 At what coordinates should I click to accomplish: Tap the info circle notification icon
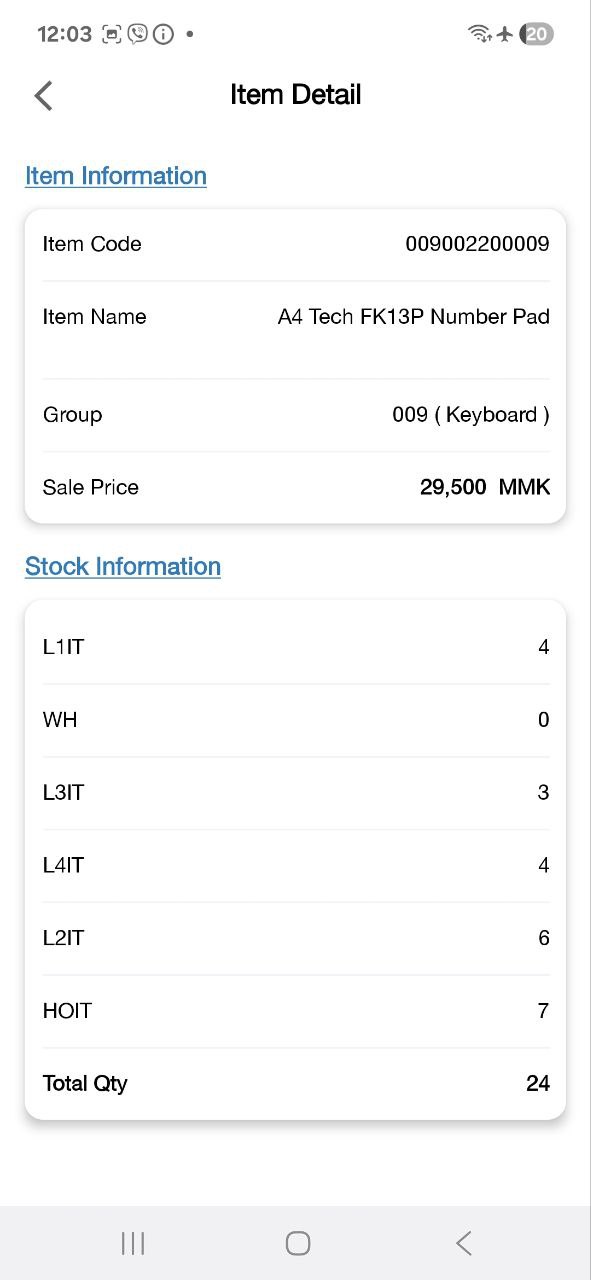coord(163,34)
